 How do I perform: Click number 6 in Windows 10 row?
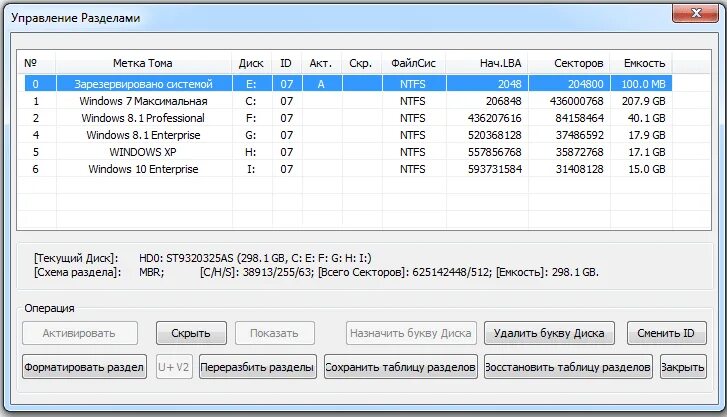pos(36,169)
